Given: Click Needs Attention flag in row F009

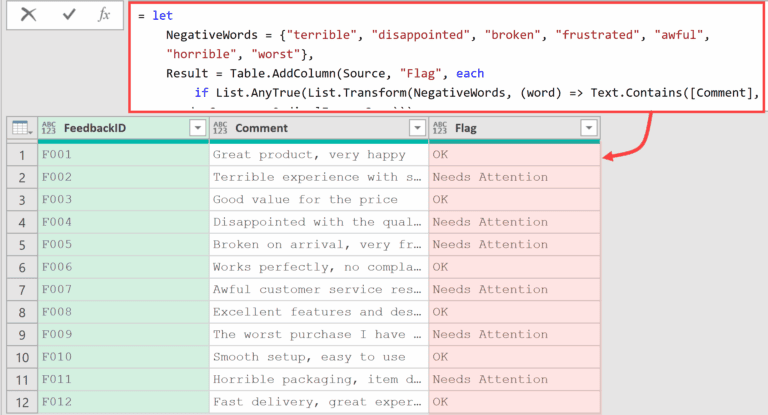Looking at the screenshot, I should [x=514, y=335].
